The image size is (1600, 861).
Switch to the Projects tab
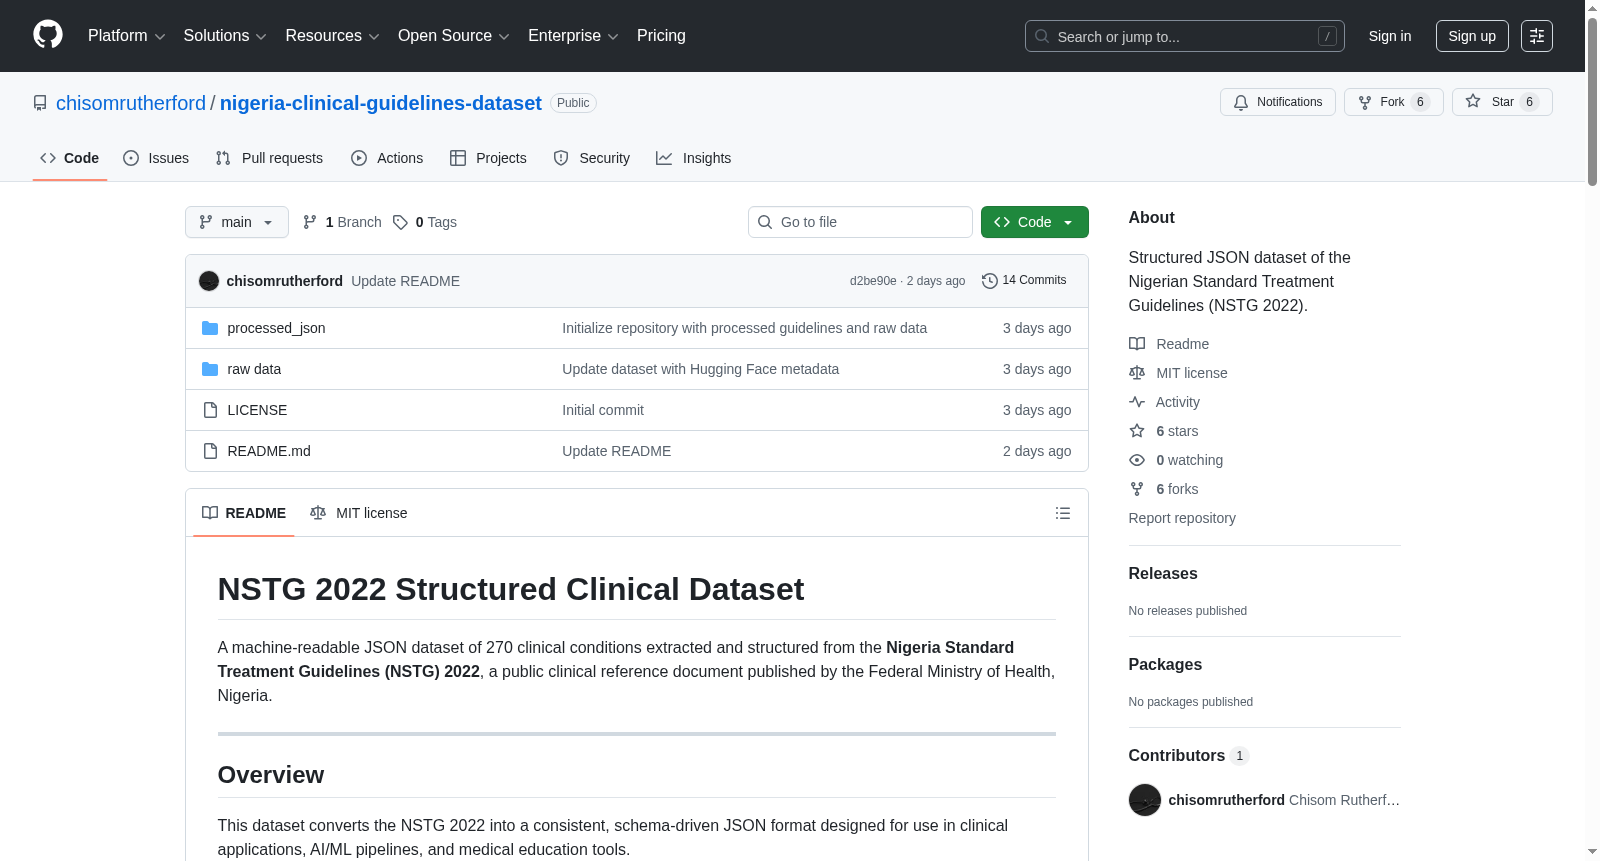tap(488, 158)
